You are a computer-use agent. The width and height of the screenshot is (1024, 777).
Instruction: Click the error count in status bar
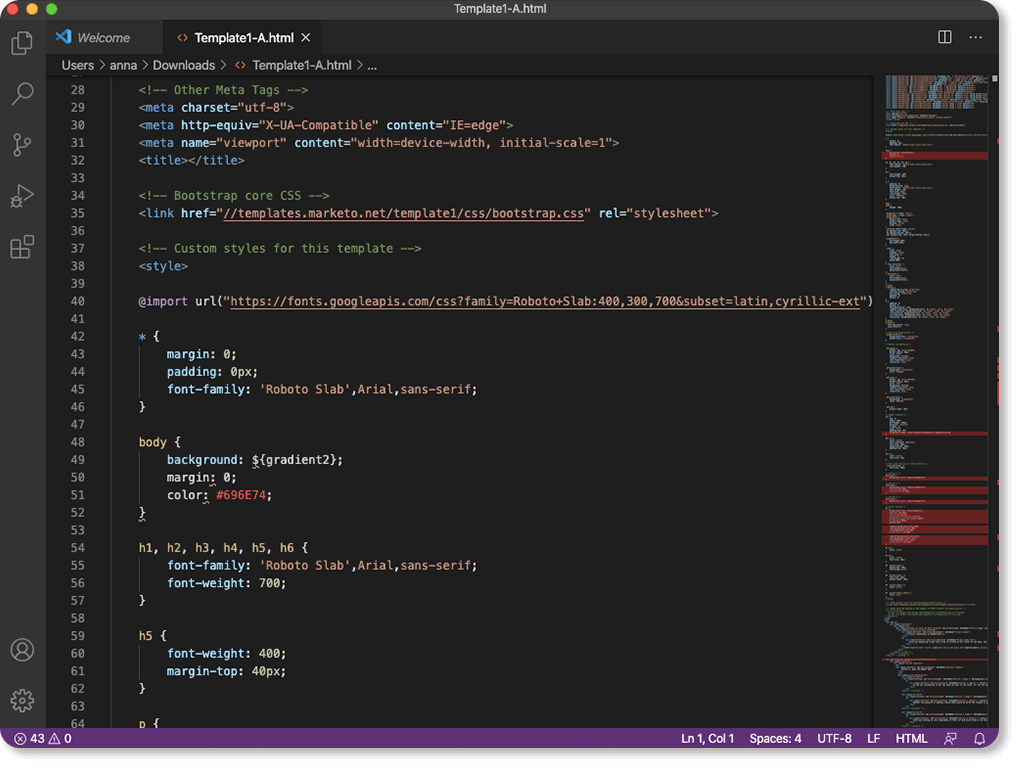click(x=29, y=738)
